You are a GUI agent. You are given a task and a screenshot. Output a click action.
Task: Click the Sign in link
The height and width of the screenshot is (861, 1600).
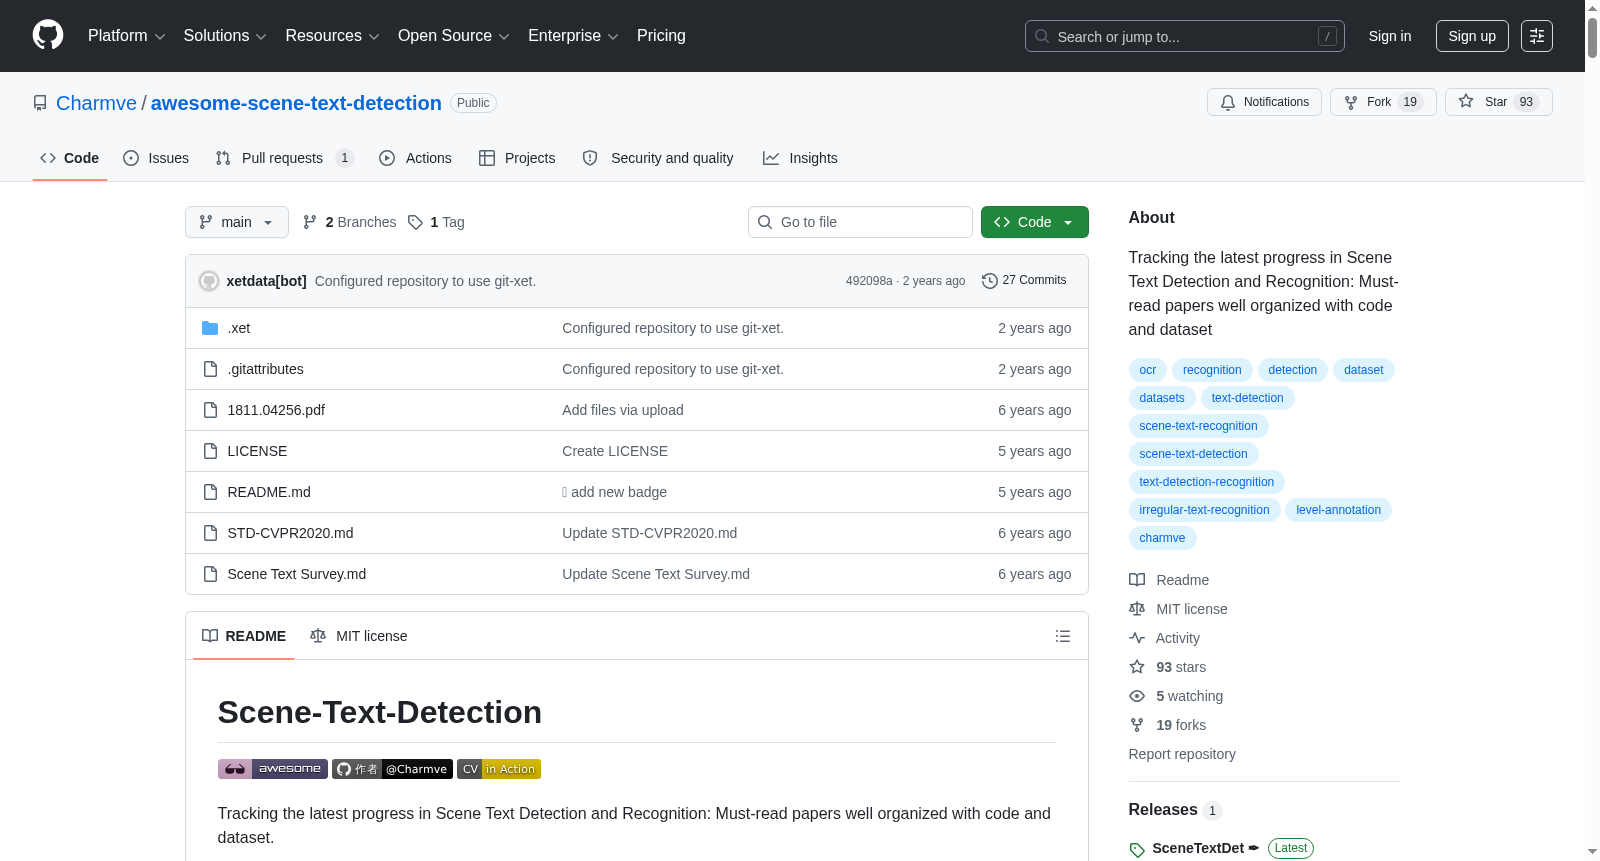tap(1390, 36)
